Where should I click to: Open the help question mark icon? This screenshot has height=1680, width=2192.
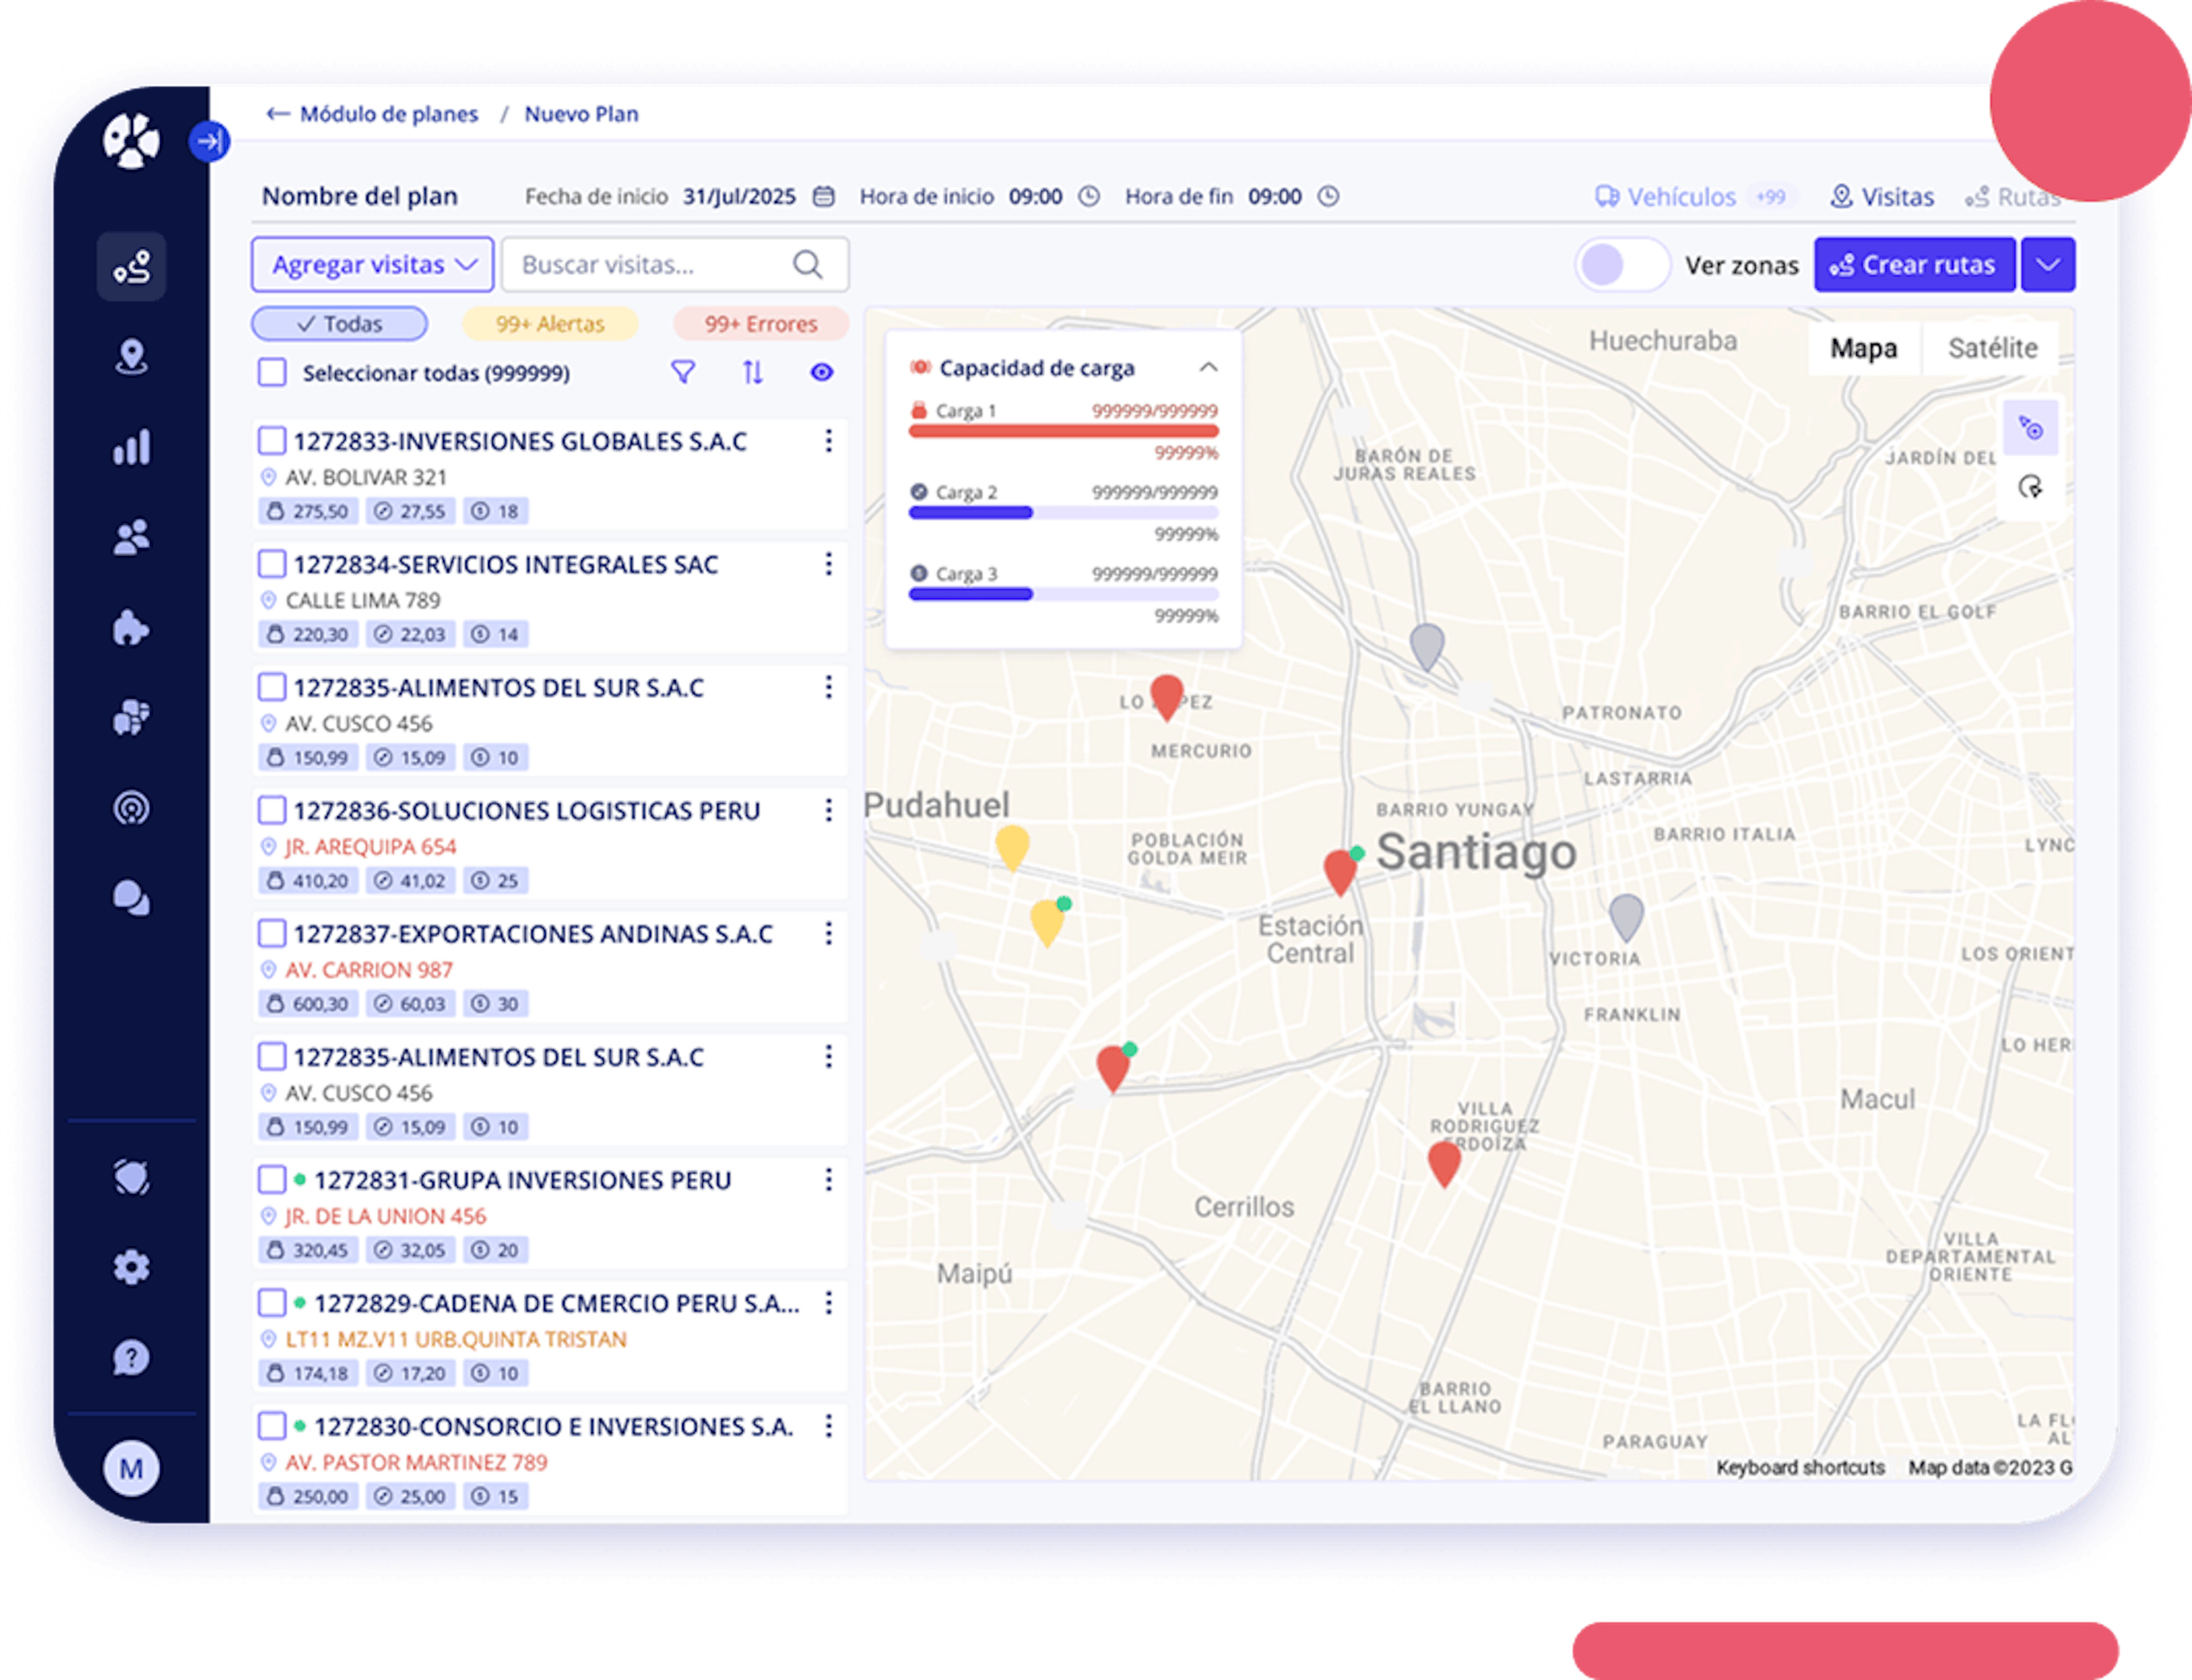tap(131, 1358)
